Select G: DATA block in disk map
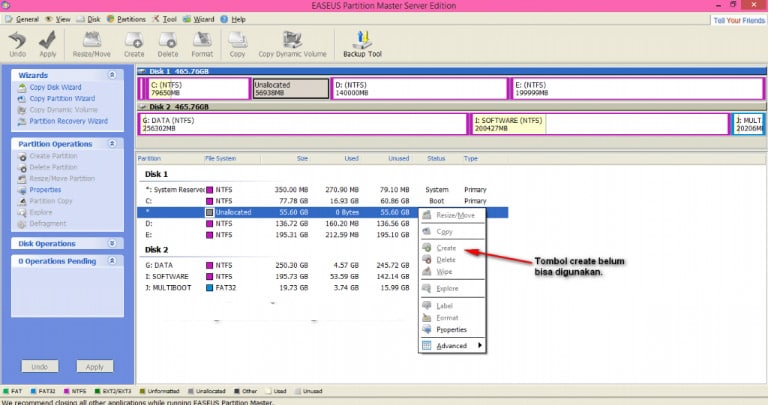This screenshot has height=405, width=769. [303, 124]
